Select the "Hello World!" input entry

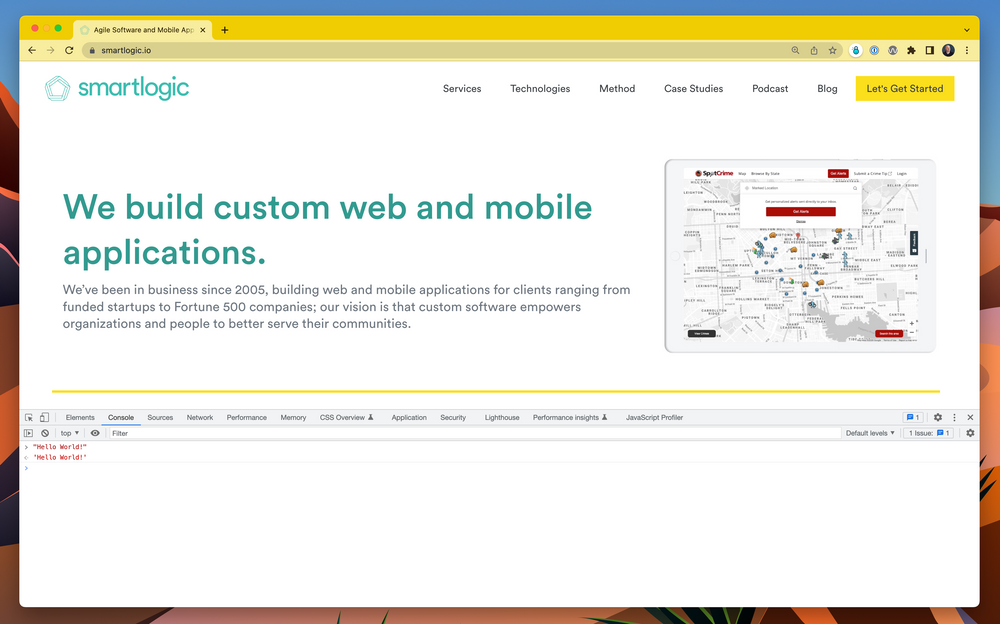tap(59, 447)
